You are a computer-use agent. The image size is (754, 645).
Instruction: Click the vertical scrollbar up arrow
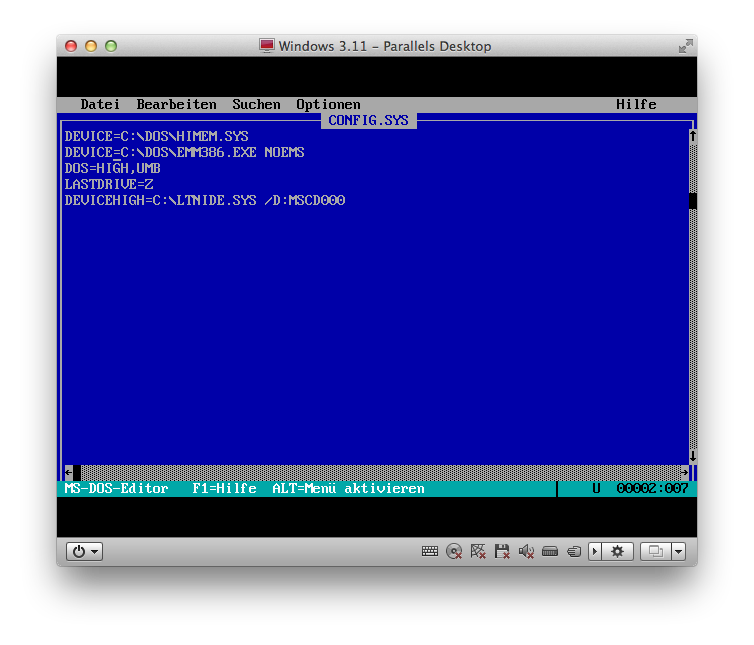(x=693, y=136)
